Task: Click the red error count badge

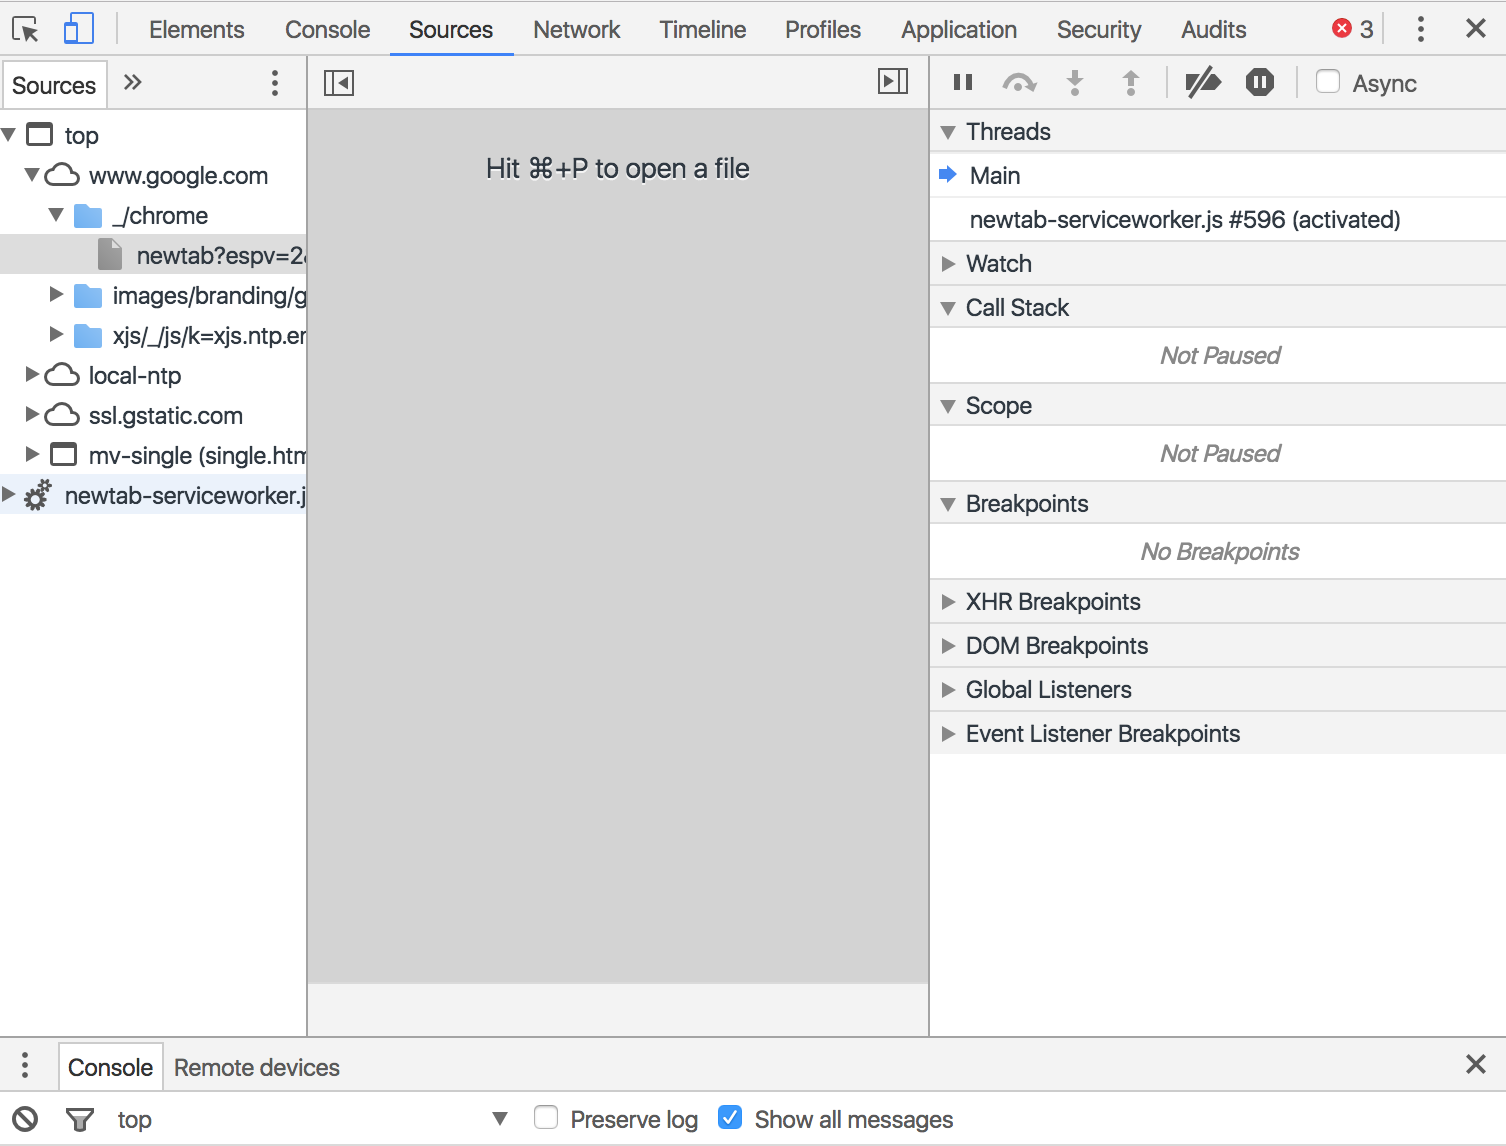Action: [1353, 29]
